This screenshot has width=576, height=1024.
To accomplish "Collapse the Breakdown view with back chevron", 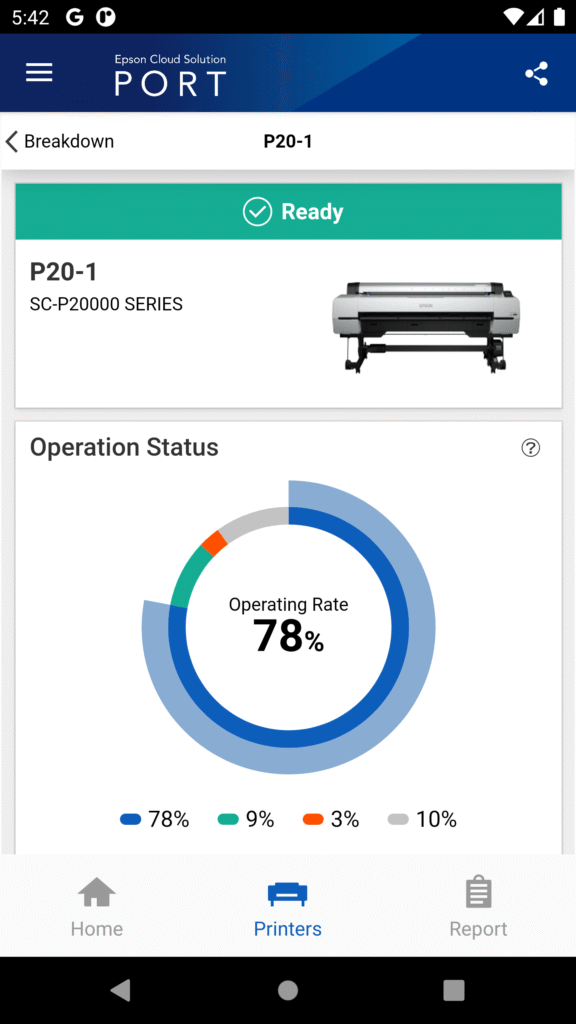I will click(x=12, y=141).
